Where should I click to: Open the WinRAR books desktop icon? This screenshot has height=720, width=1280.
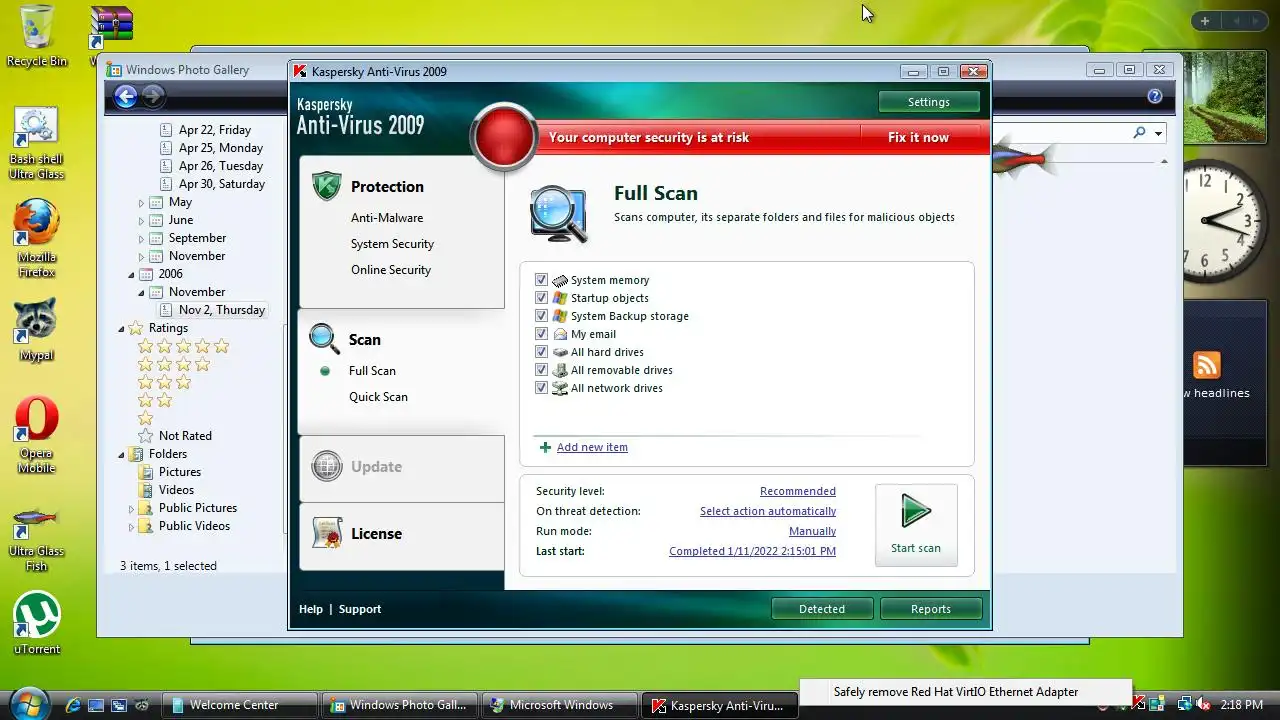(110, 28)
